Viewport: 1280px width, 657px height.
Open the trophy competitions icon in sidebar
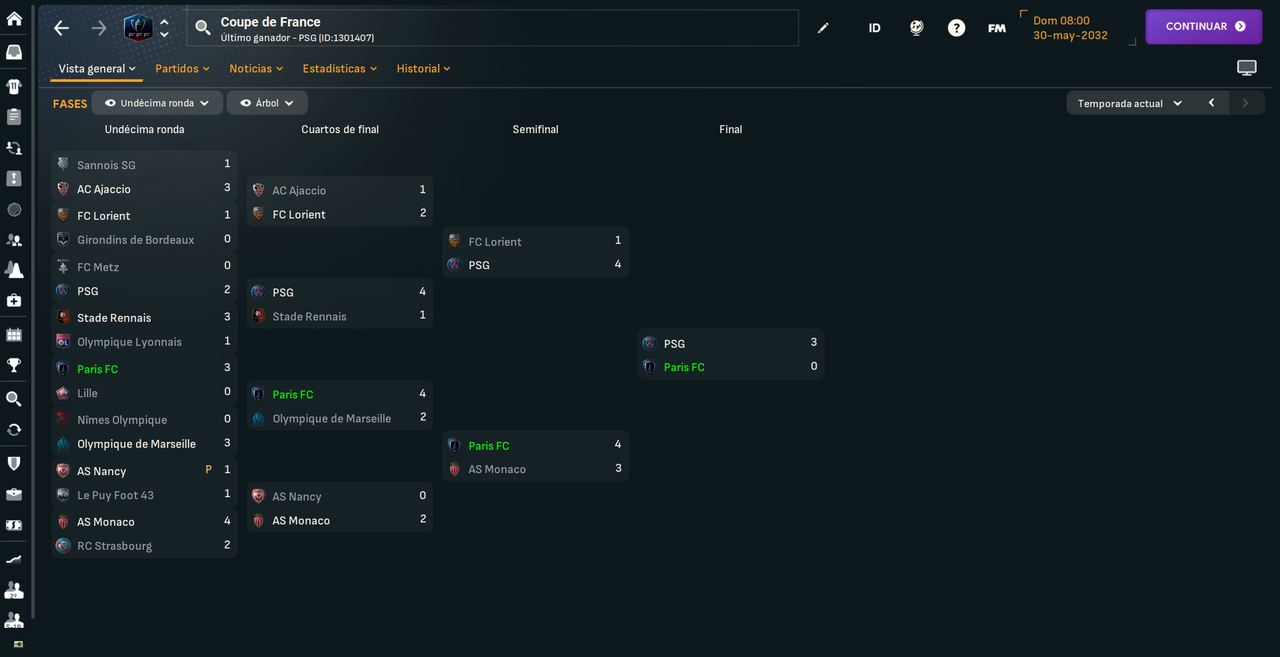(x=14, y=365)
